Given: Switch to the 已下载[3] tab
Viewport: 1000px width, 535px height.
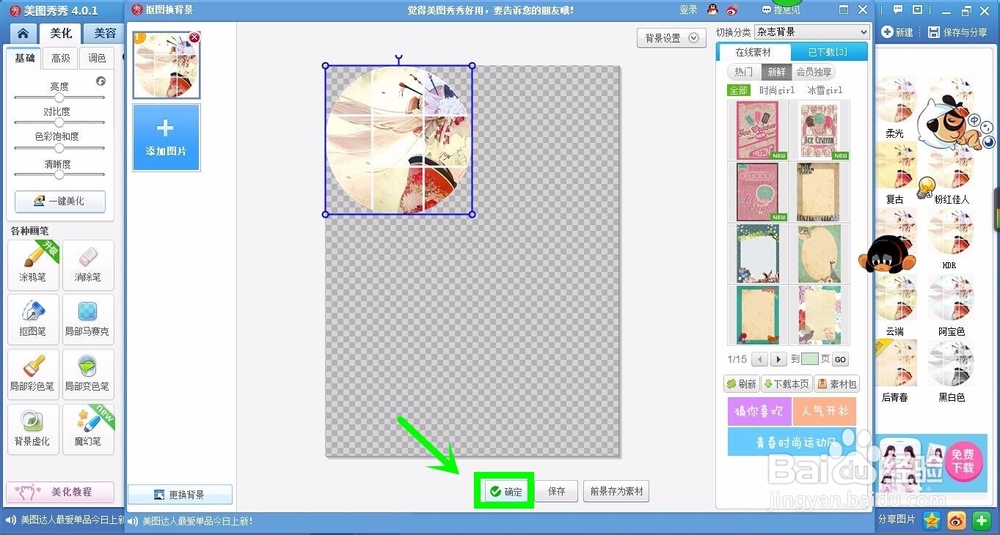Looking at the screenshot, I should pos(828,52).
